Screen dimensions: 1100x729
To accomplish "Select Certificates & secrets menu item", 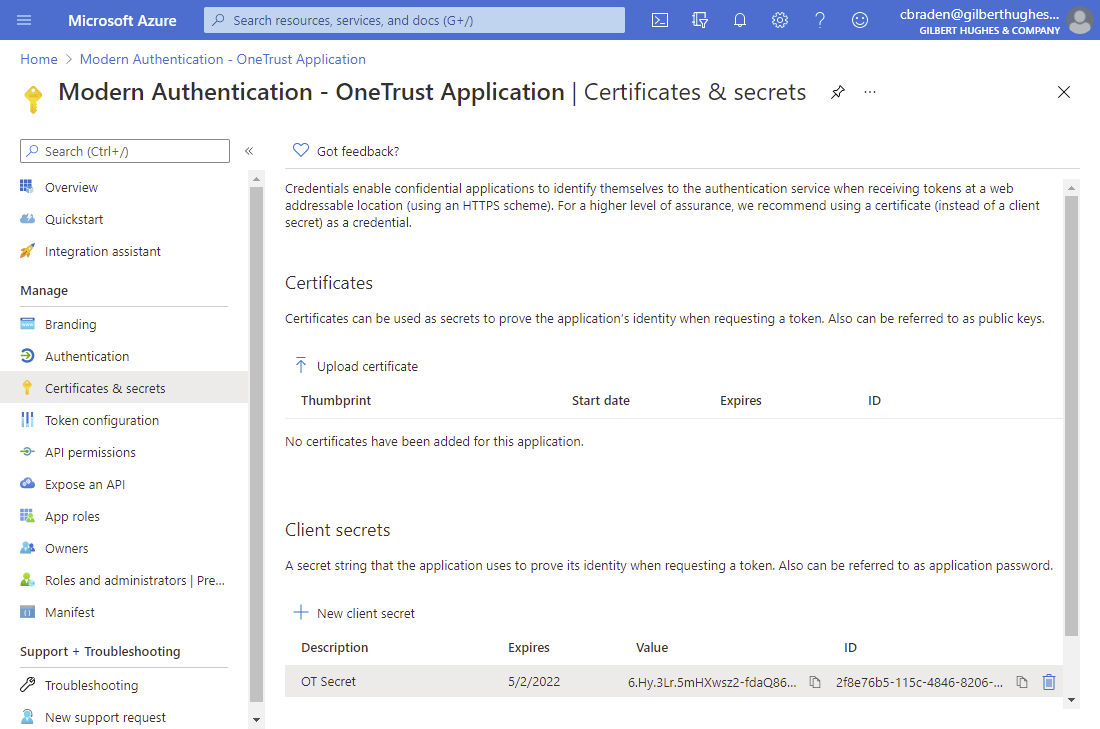I will coord(124,388).
